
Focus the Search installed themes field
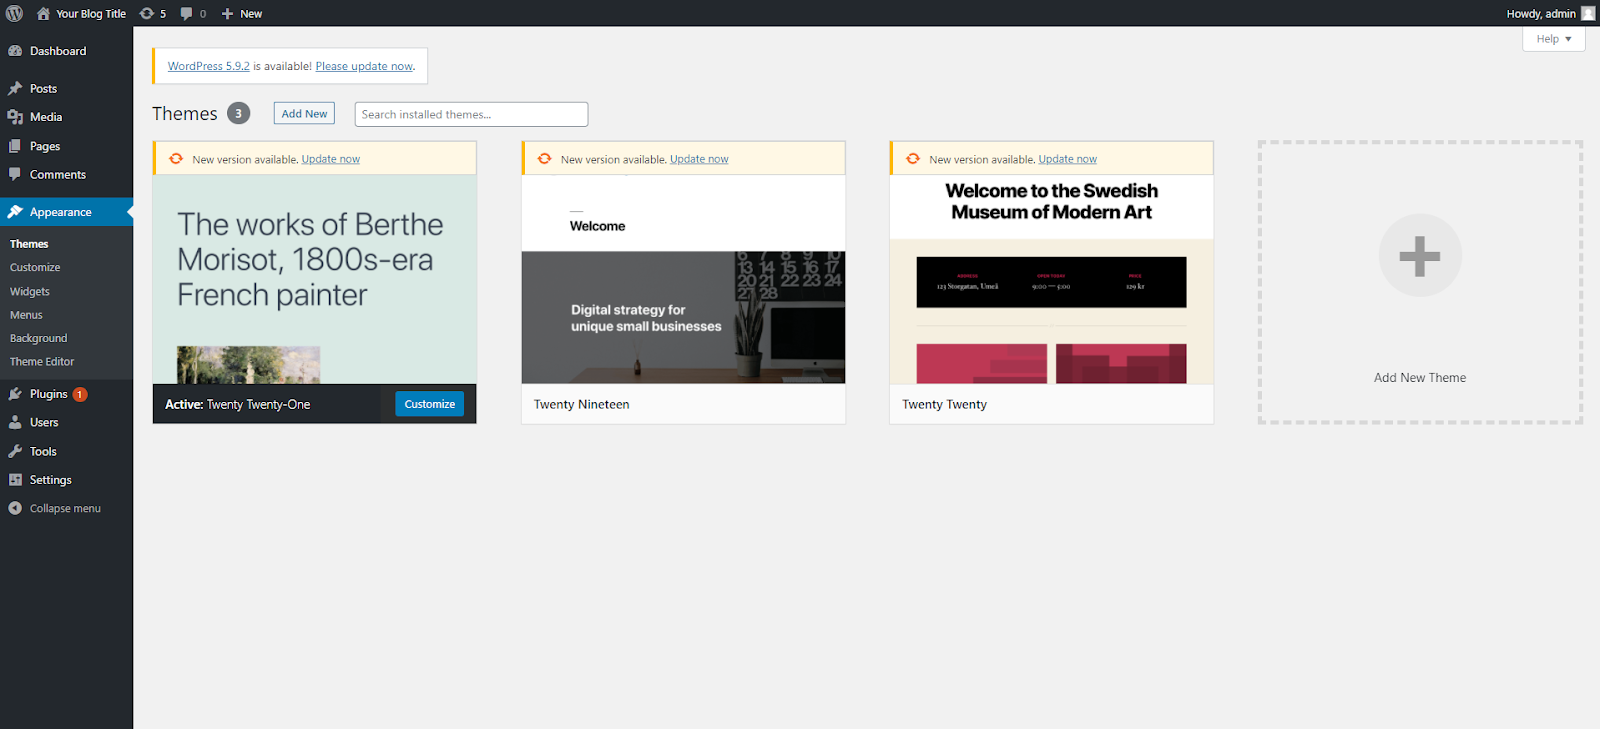pyautogui.click(x=471, y=114)
